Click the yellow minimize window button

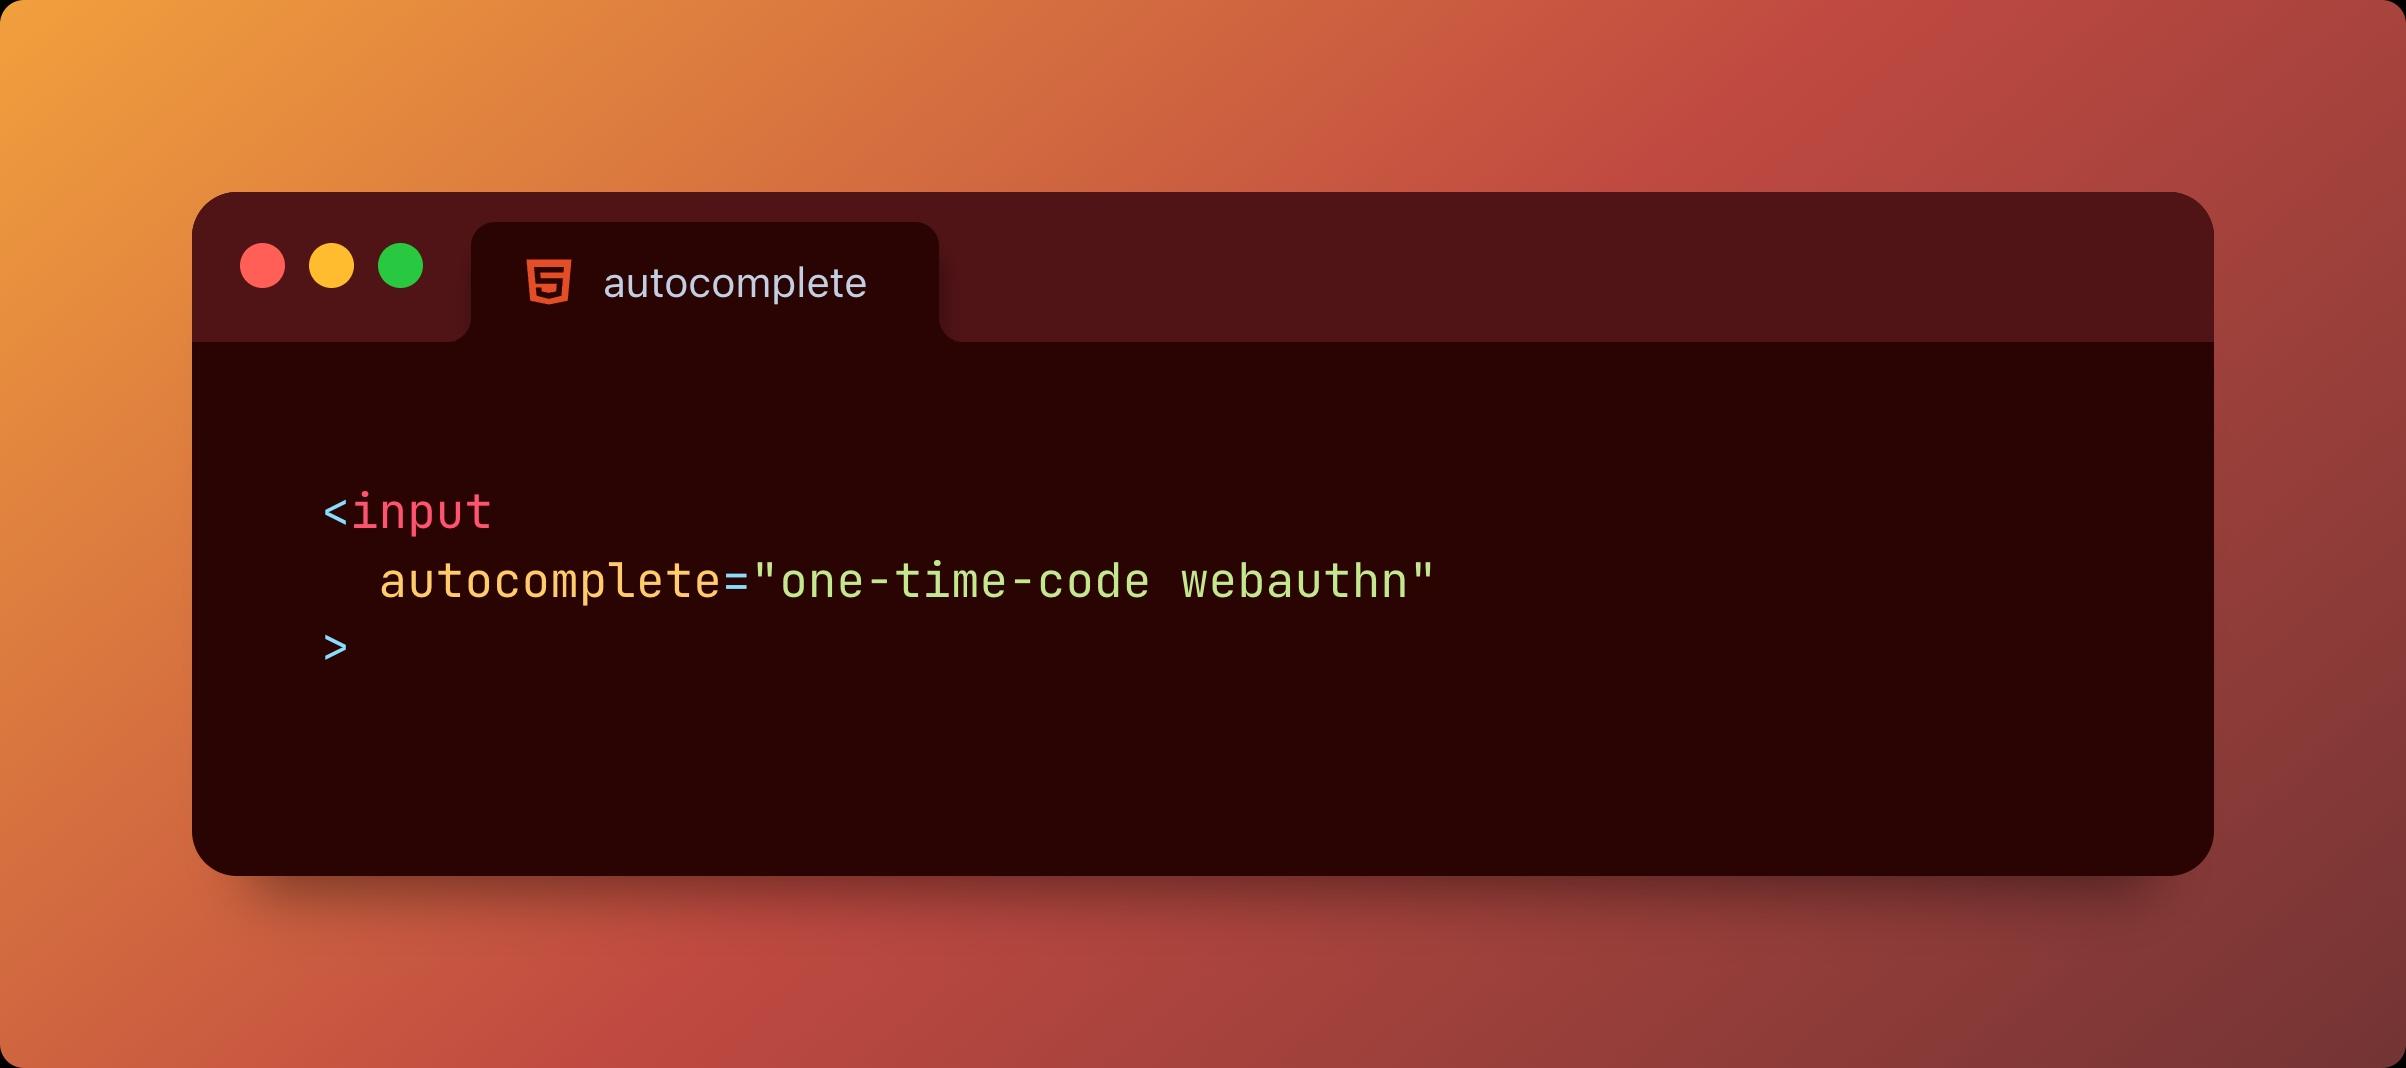tap(331, 266)
